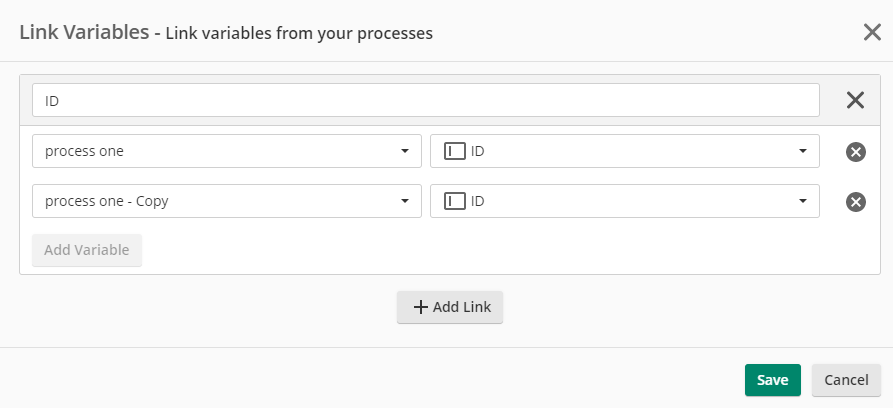
Task: Click the Add Link button
Action: pos(450,307)
